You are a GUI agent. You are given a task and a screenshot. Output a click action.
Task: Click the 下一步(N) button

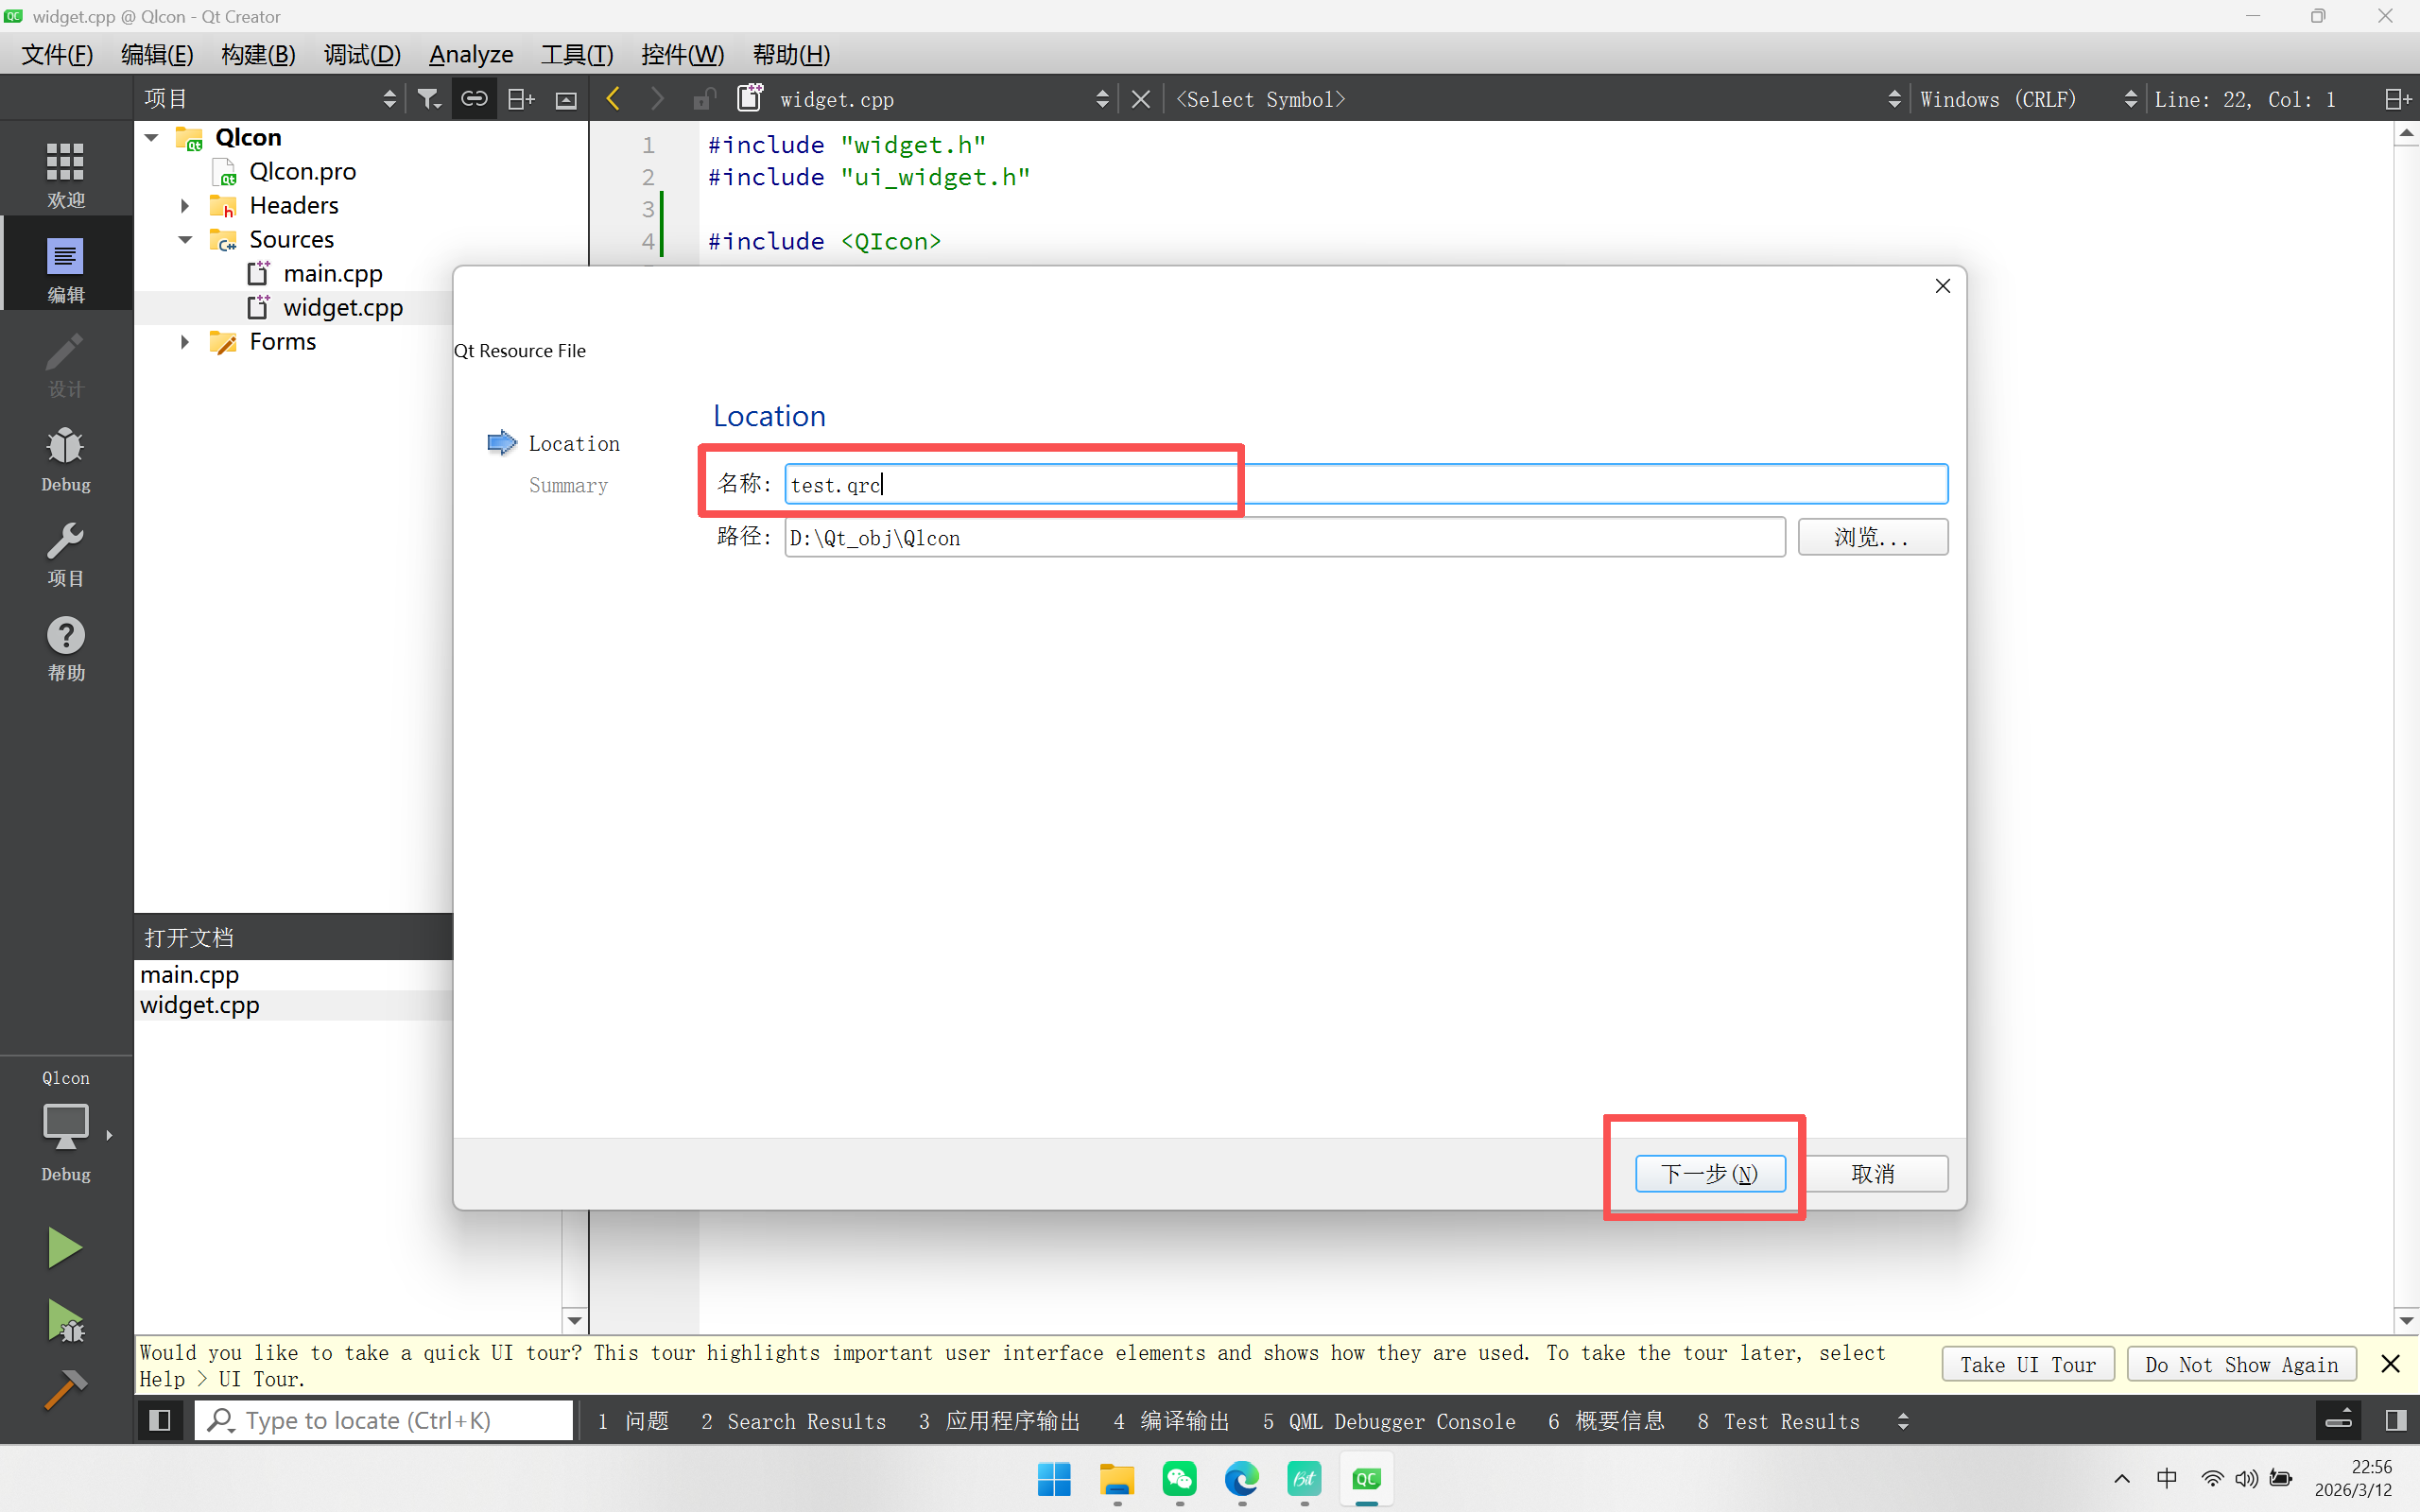(1709, 1173)
